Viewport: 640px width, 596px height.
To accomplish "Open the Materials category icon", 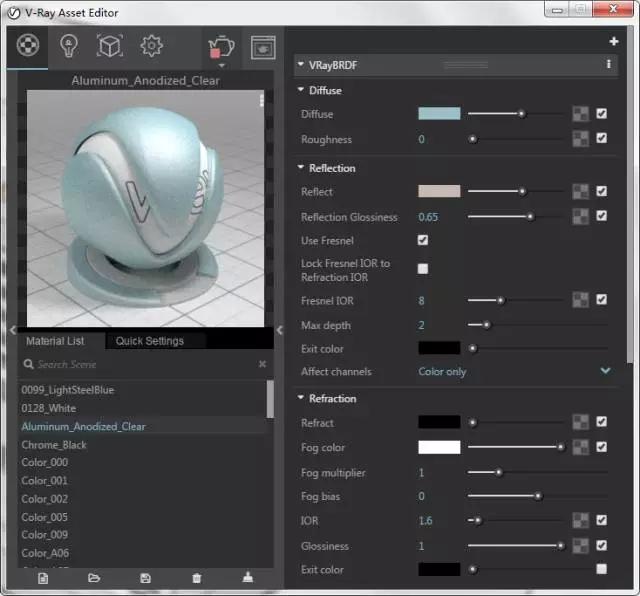I will pyautogui.click(x=28, y=45).
